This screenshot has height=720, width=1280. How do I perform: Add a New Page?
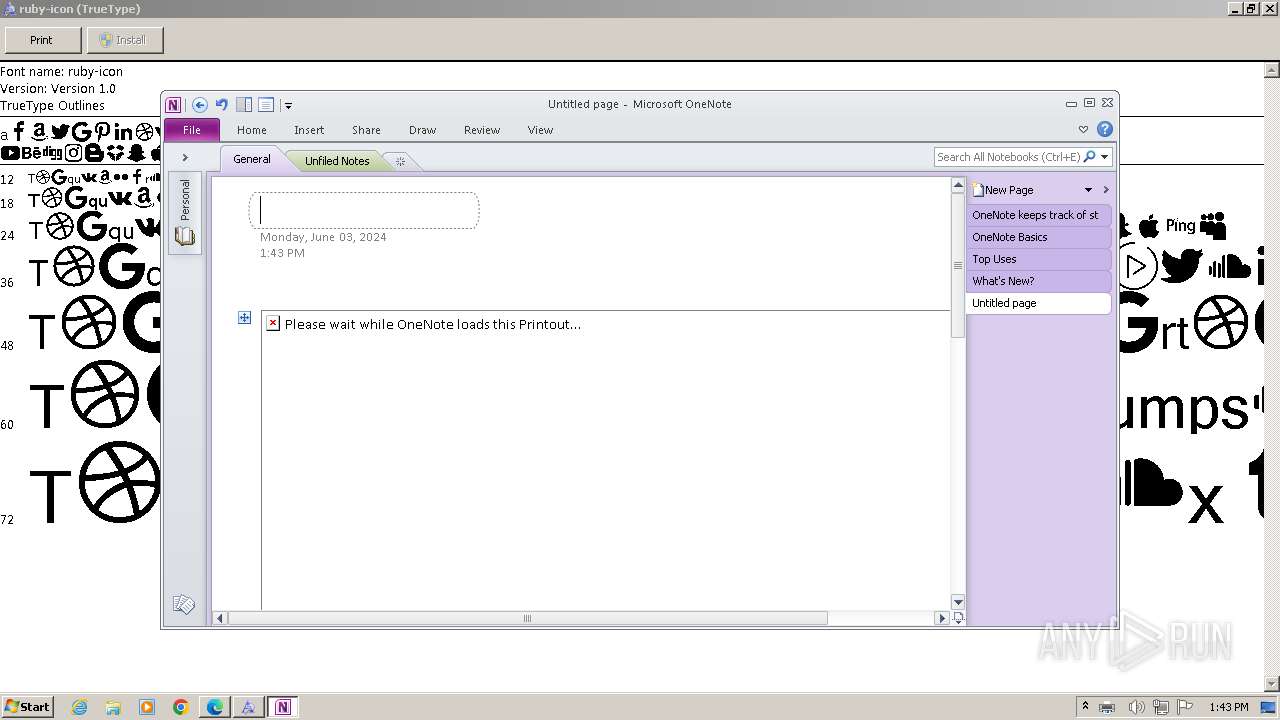click(1003, 190)
